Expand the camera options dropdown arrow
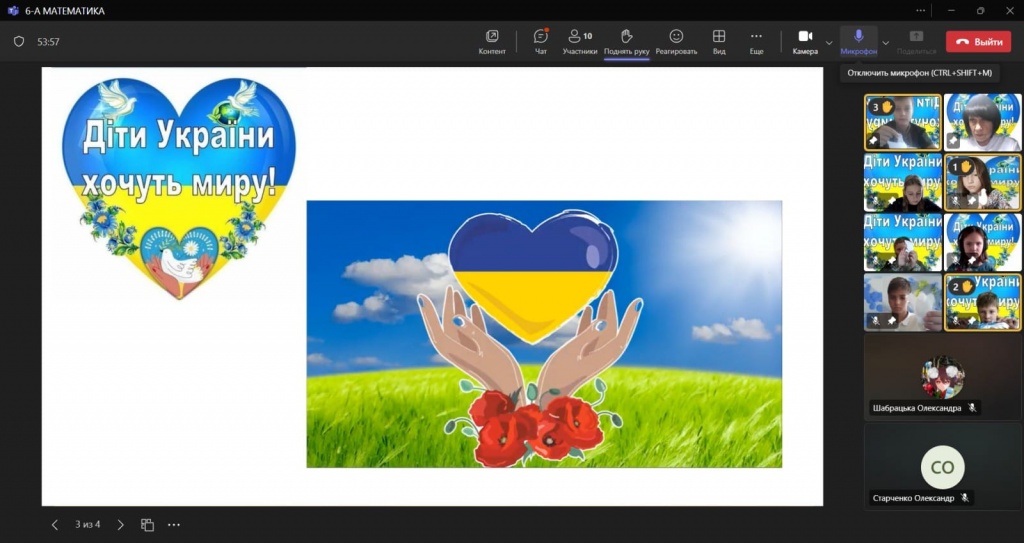 pos(829,42)
